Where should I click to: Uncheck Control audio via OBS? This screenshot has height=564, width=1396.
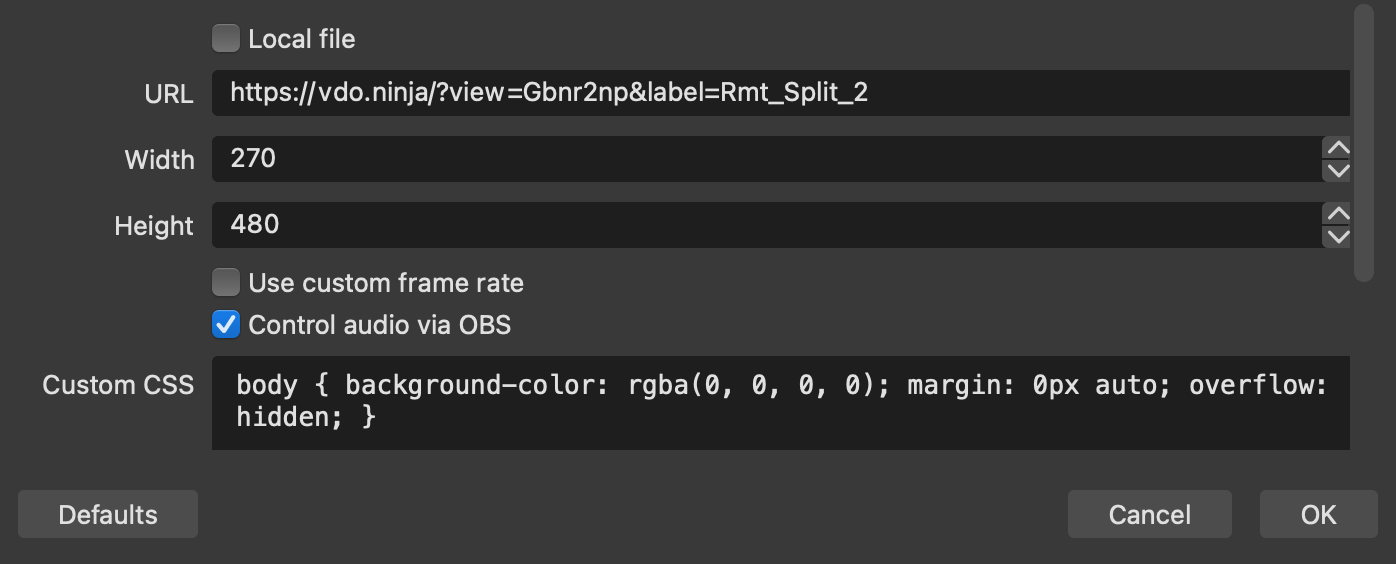click(x=226, y=324)
